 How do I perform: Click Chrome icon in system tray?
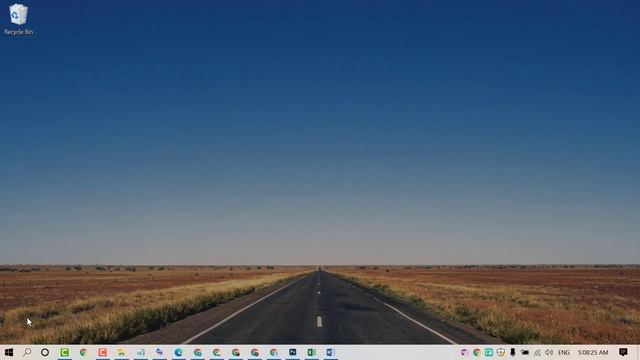[x=476, y=352]
